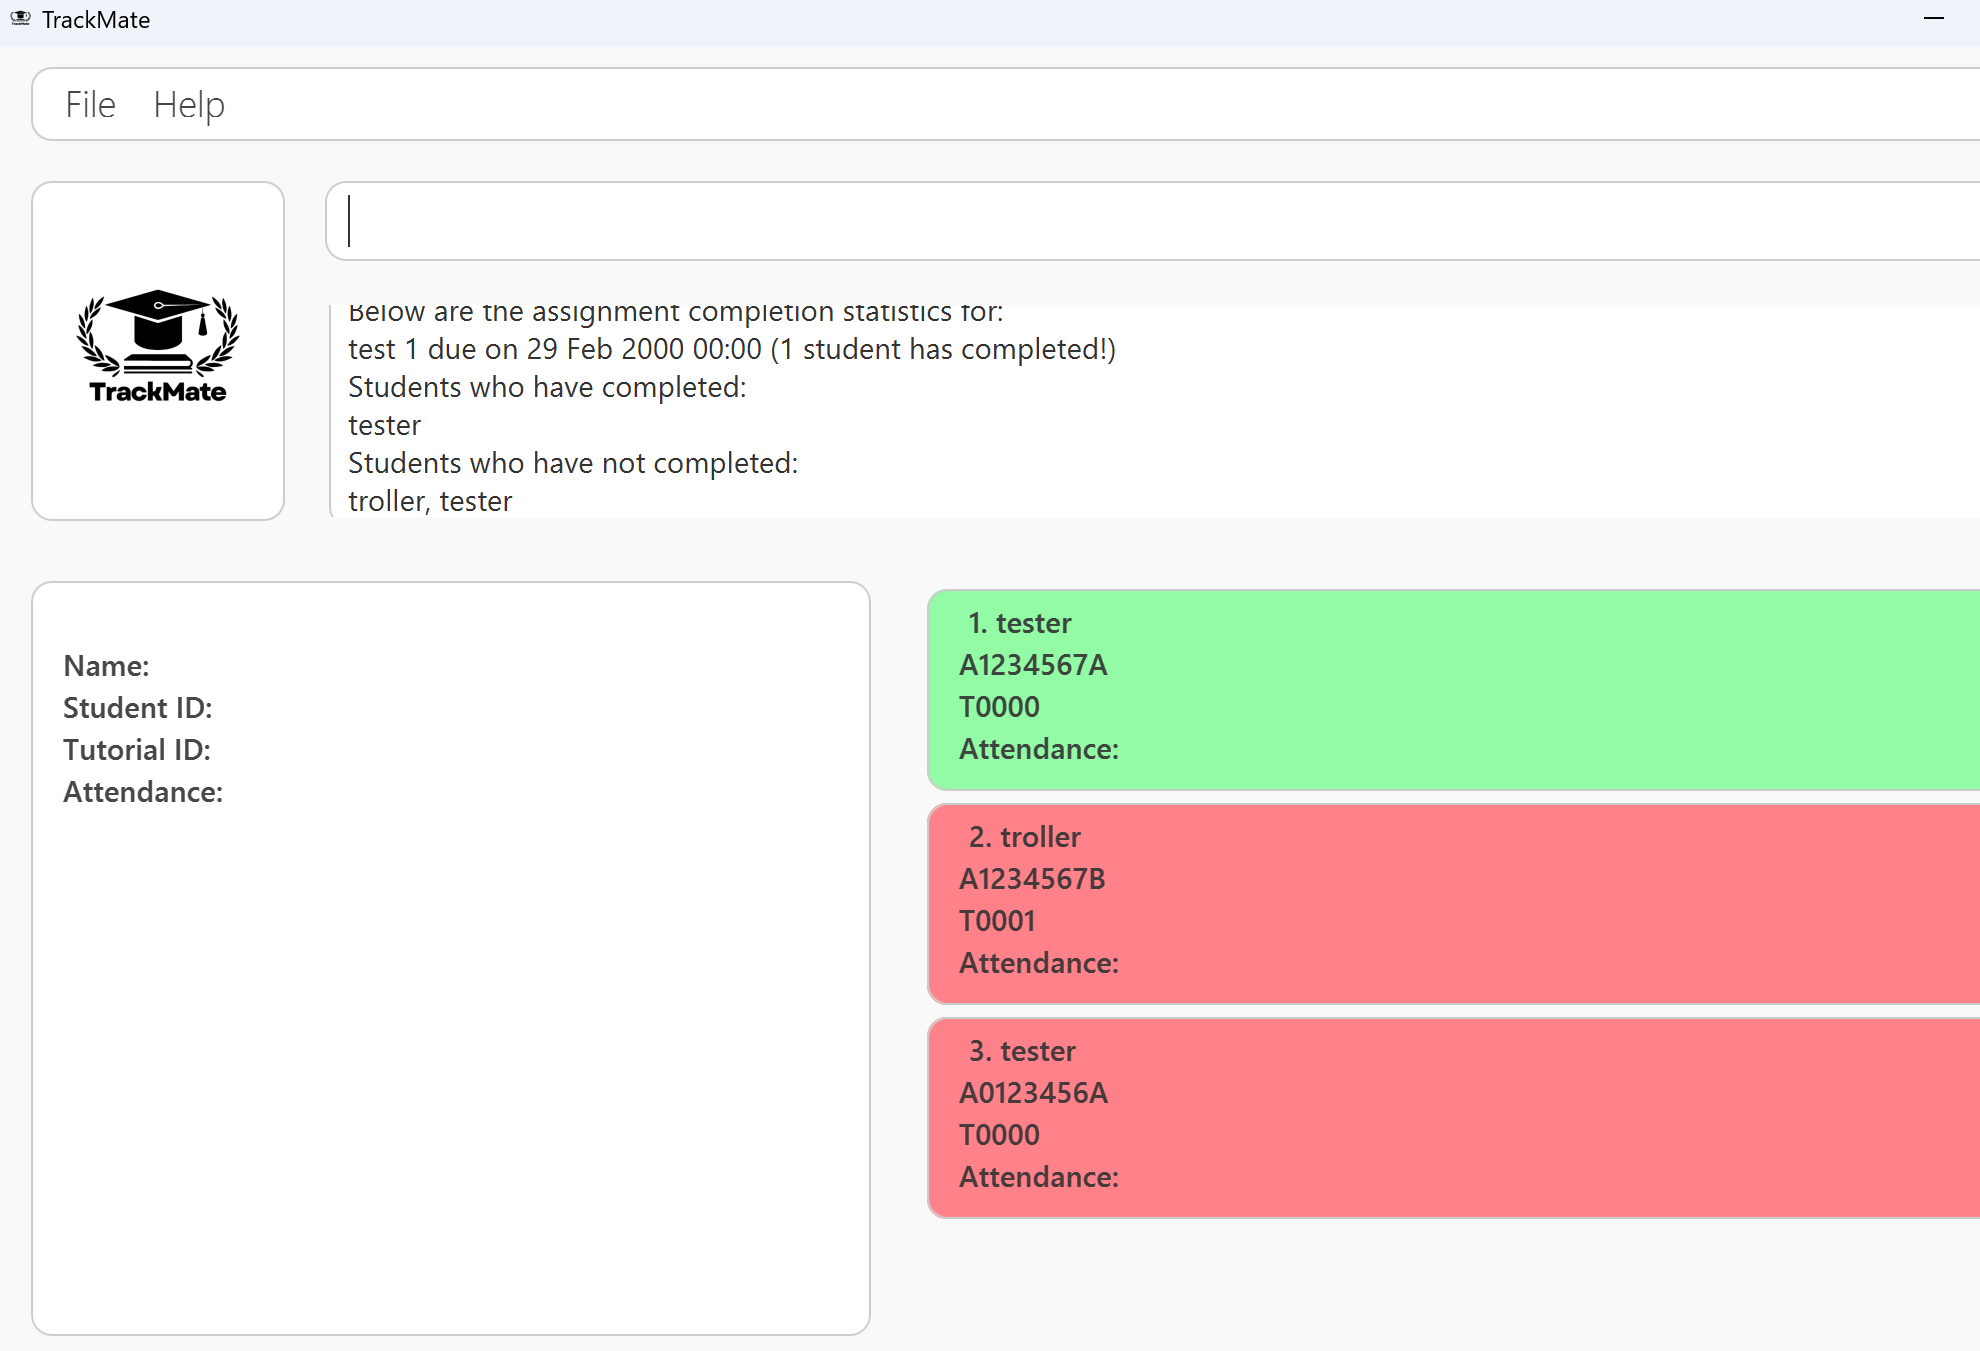Click Attendance label in details panel
Viewport: 1980px width, 1351px height.
pos(142,792)
